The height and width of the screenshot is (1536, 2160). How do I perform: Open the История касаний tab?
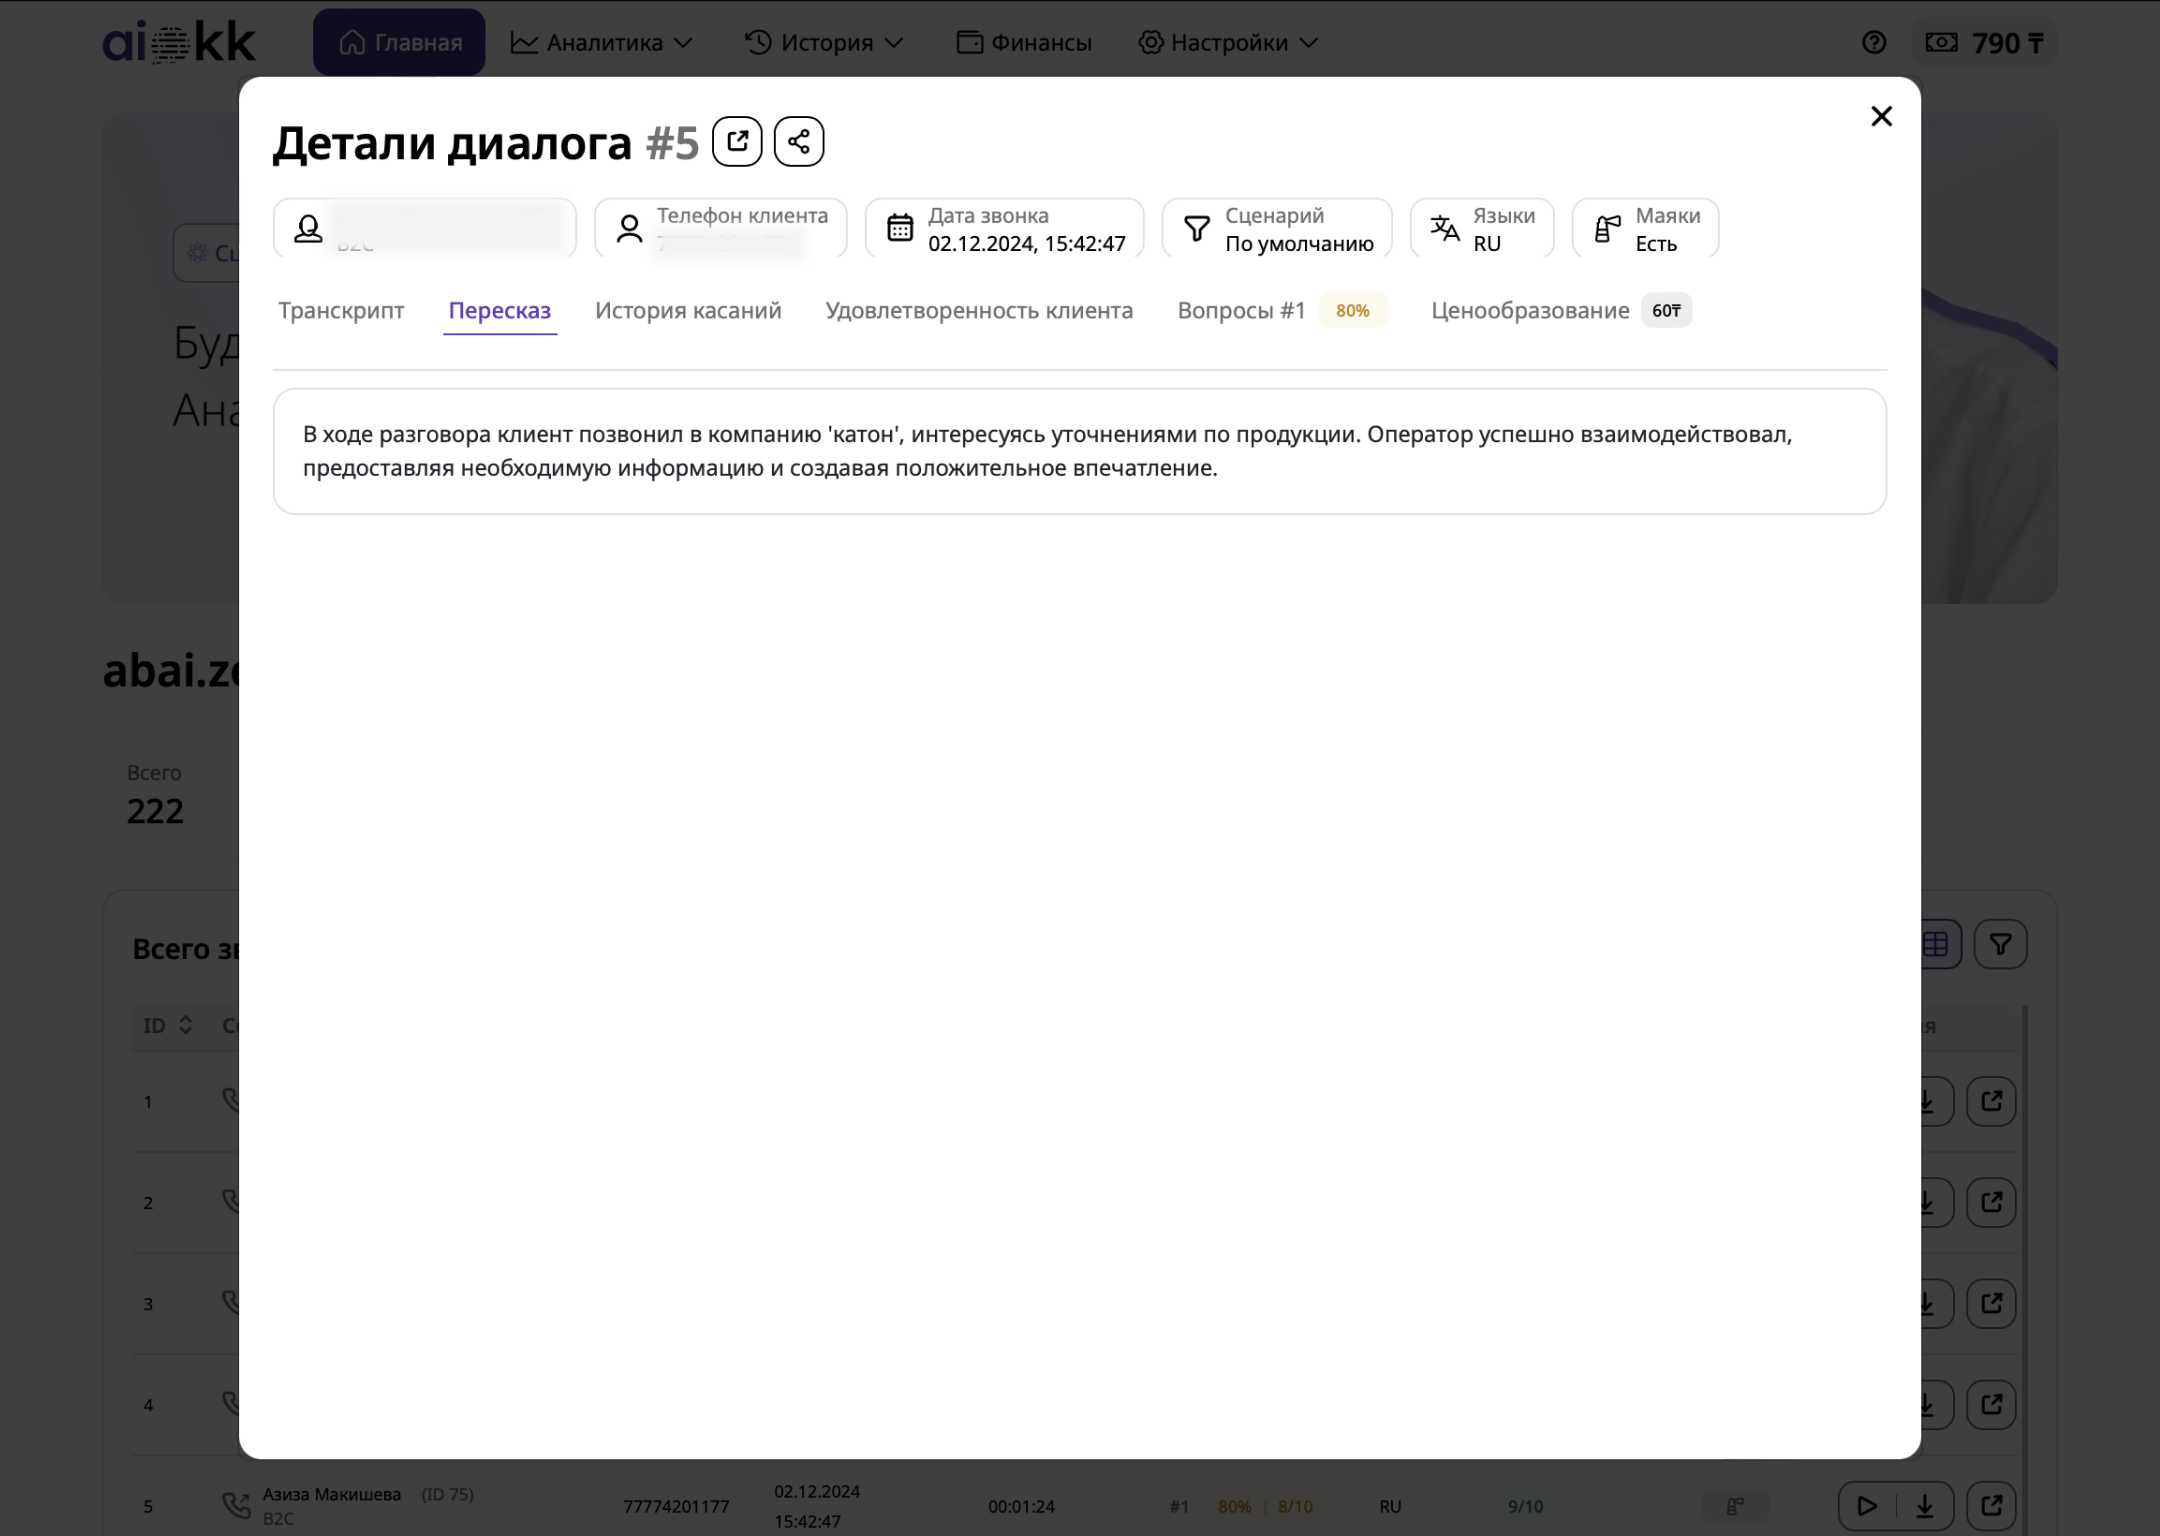tap(688, 311)
